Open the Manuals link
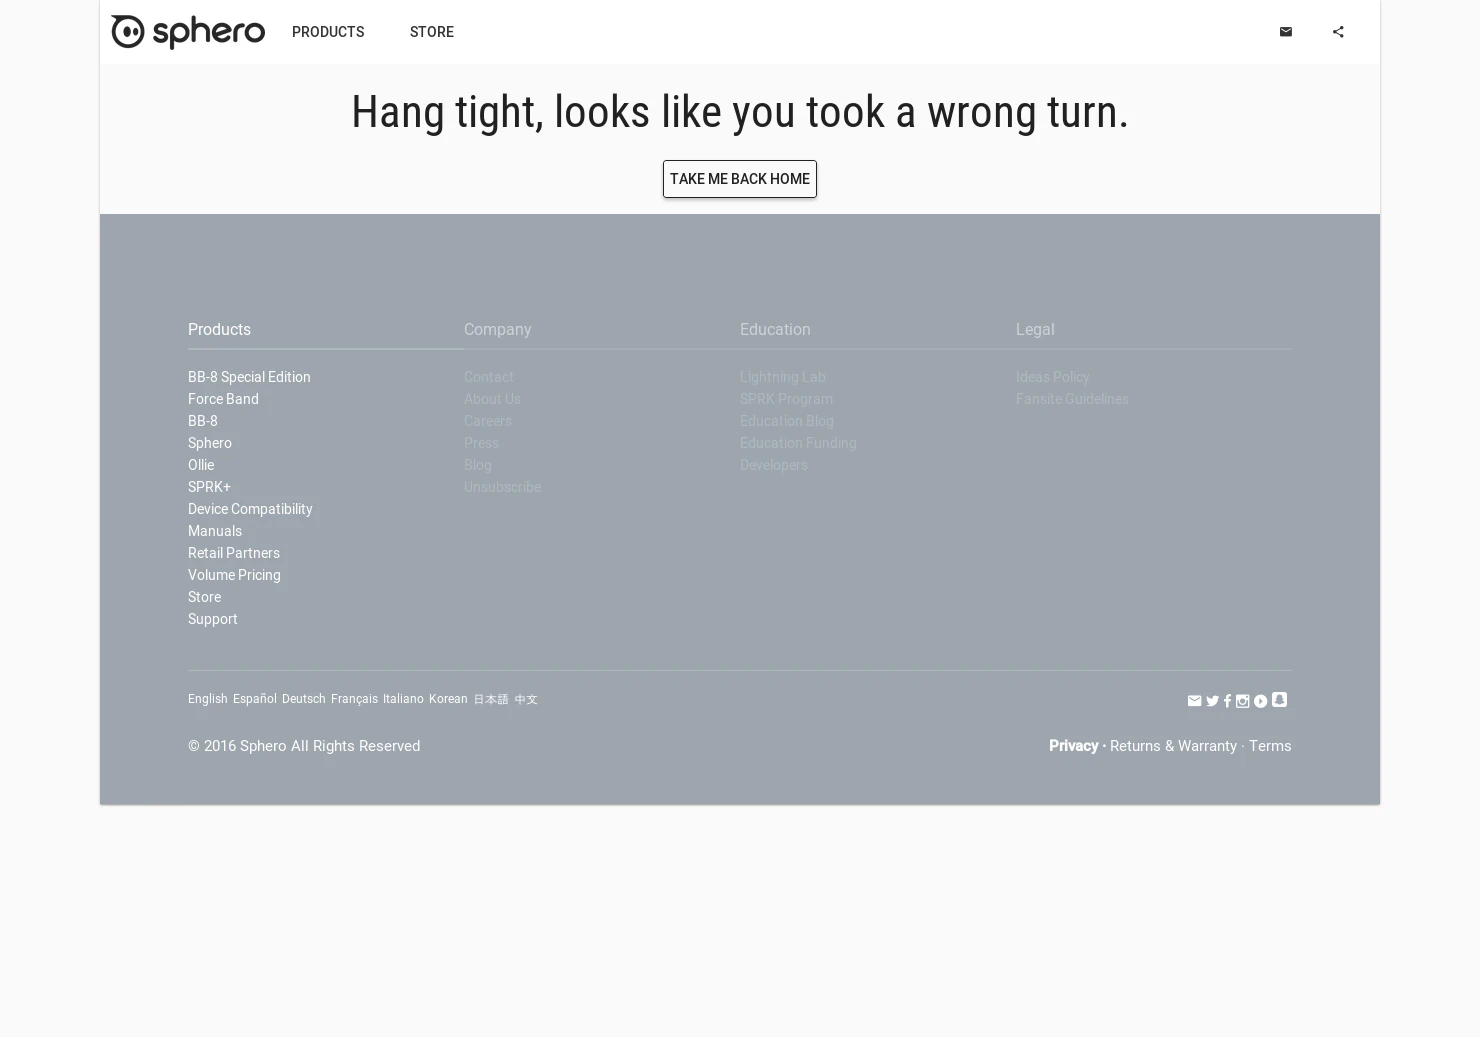The image size is (1480, 1037). (215, 531)
